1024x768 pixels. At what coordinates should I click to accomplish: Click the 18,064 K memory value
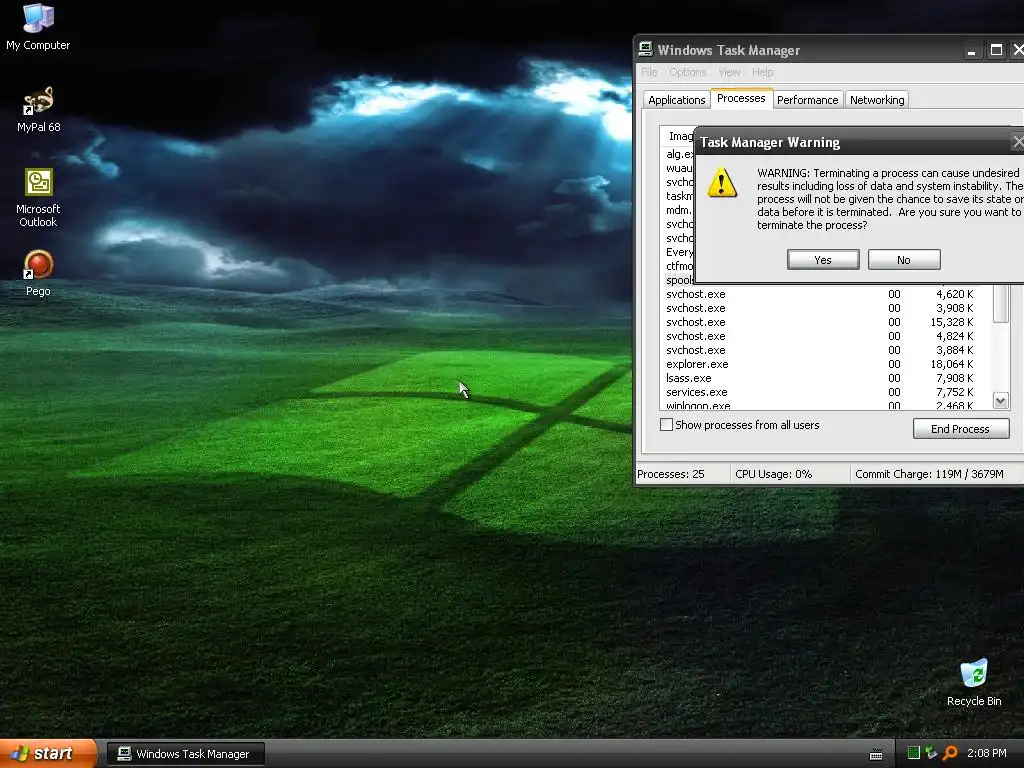[x=952, y=364]
